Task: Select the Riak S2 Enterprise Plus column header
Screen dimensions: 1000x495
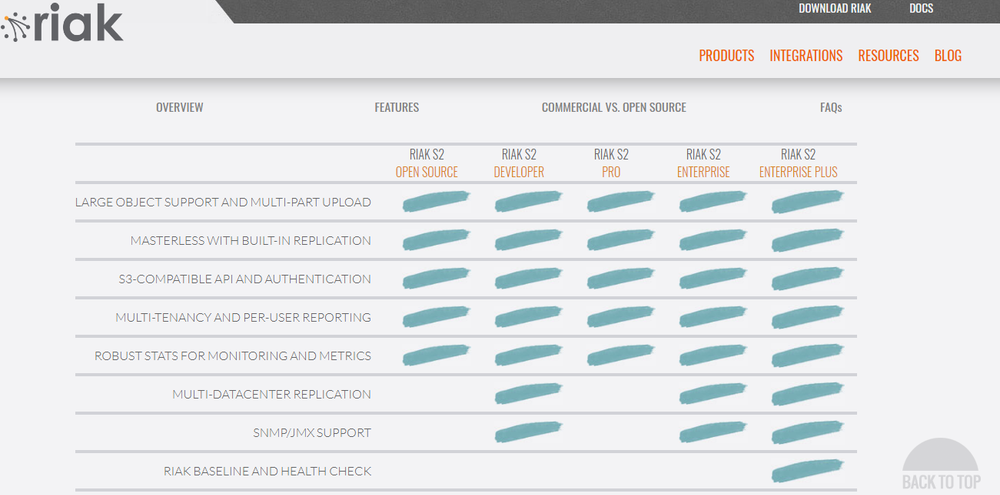Action: (798, 163)
